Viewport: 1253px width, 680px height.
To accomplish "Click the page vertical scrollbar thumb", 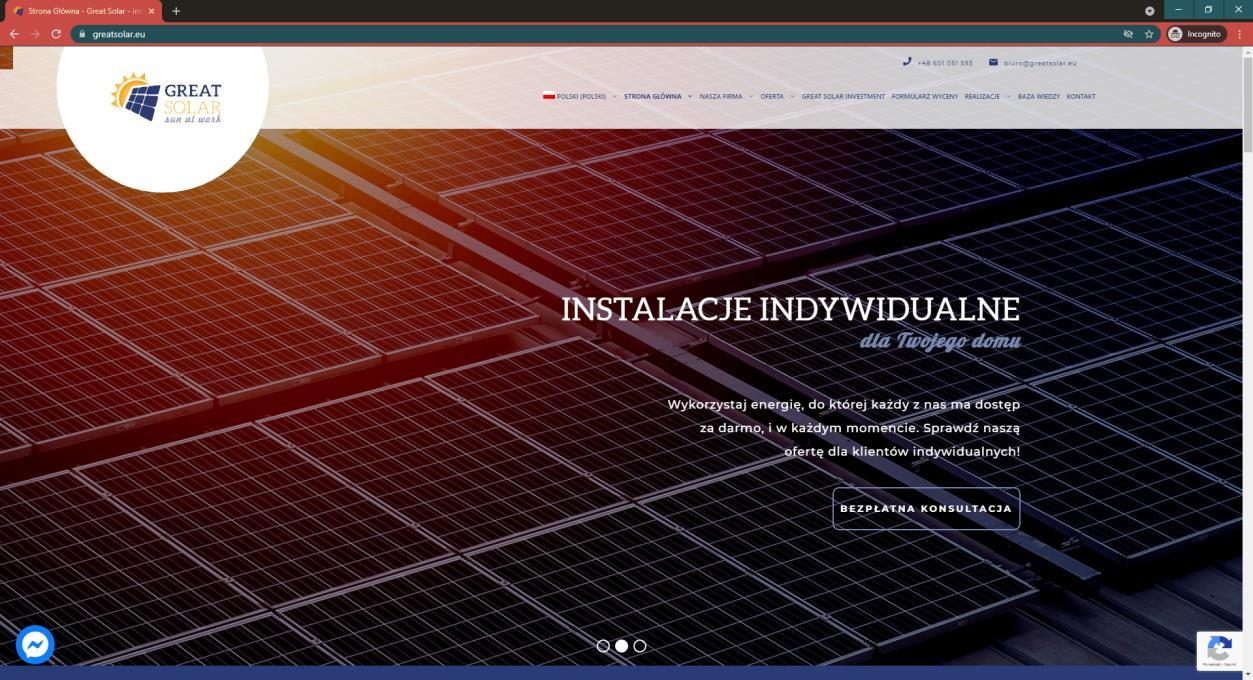I will tap(1247, 104).
